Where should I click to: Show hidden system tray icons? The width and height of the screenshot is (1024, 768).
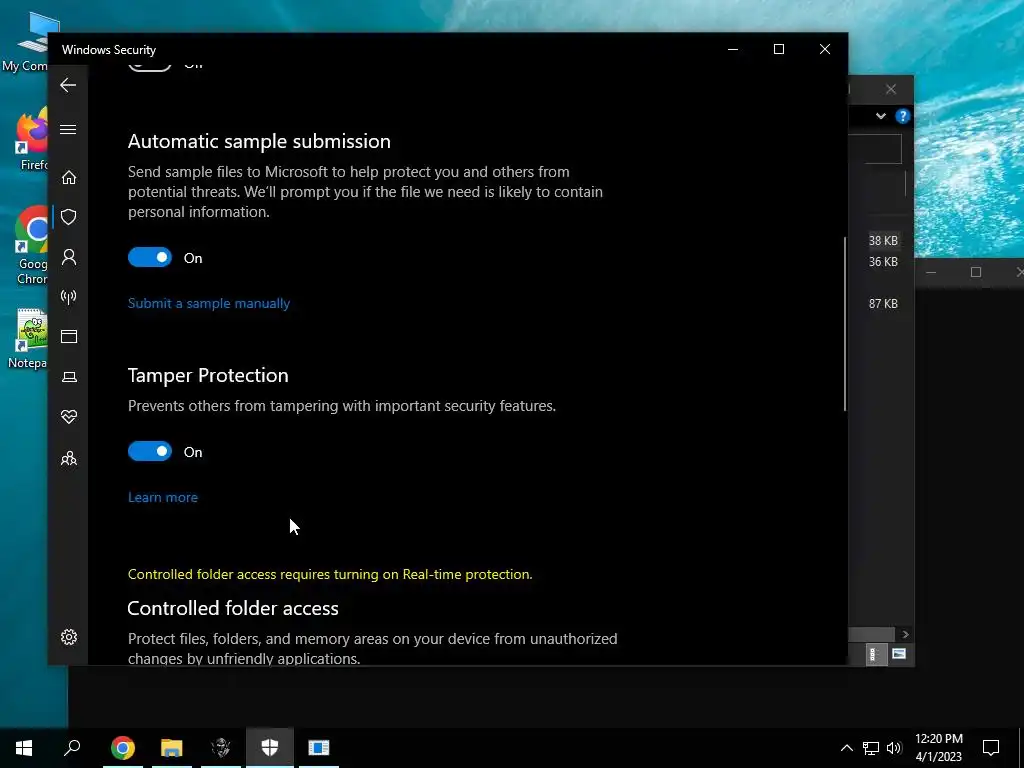point(846,748)
